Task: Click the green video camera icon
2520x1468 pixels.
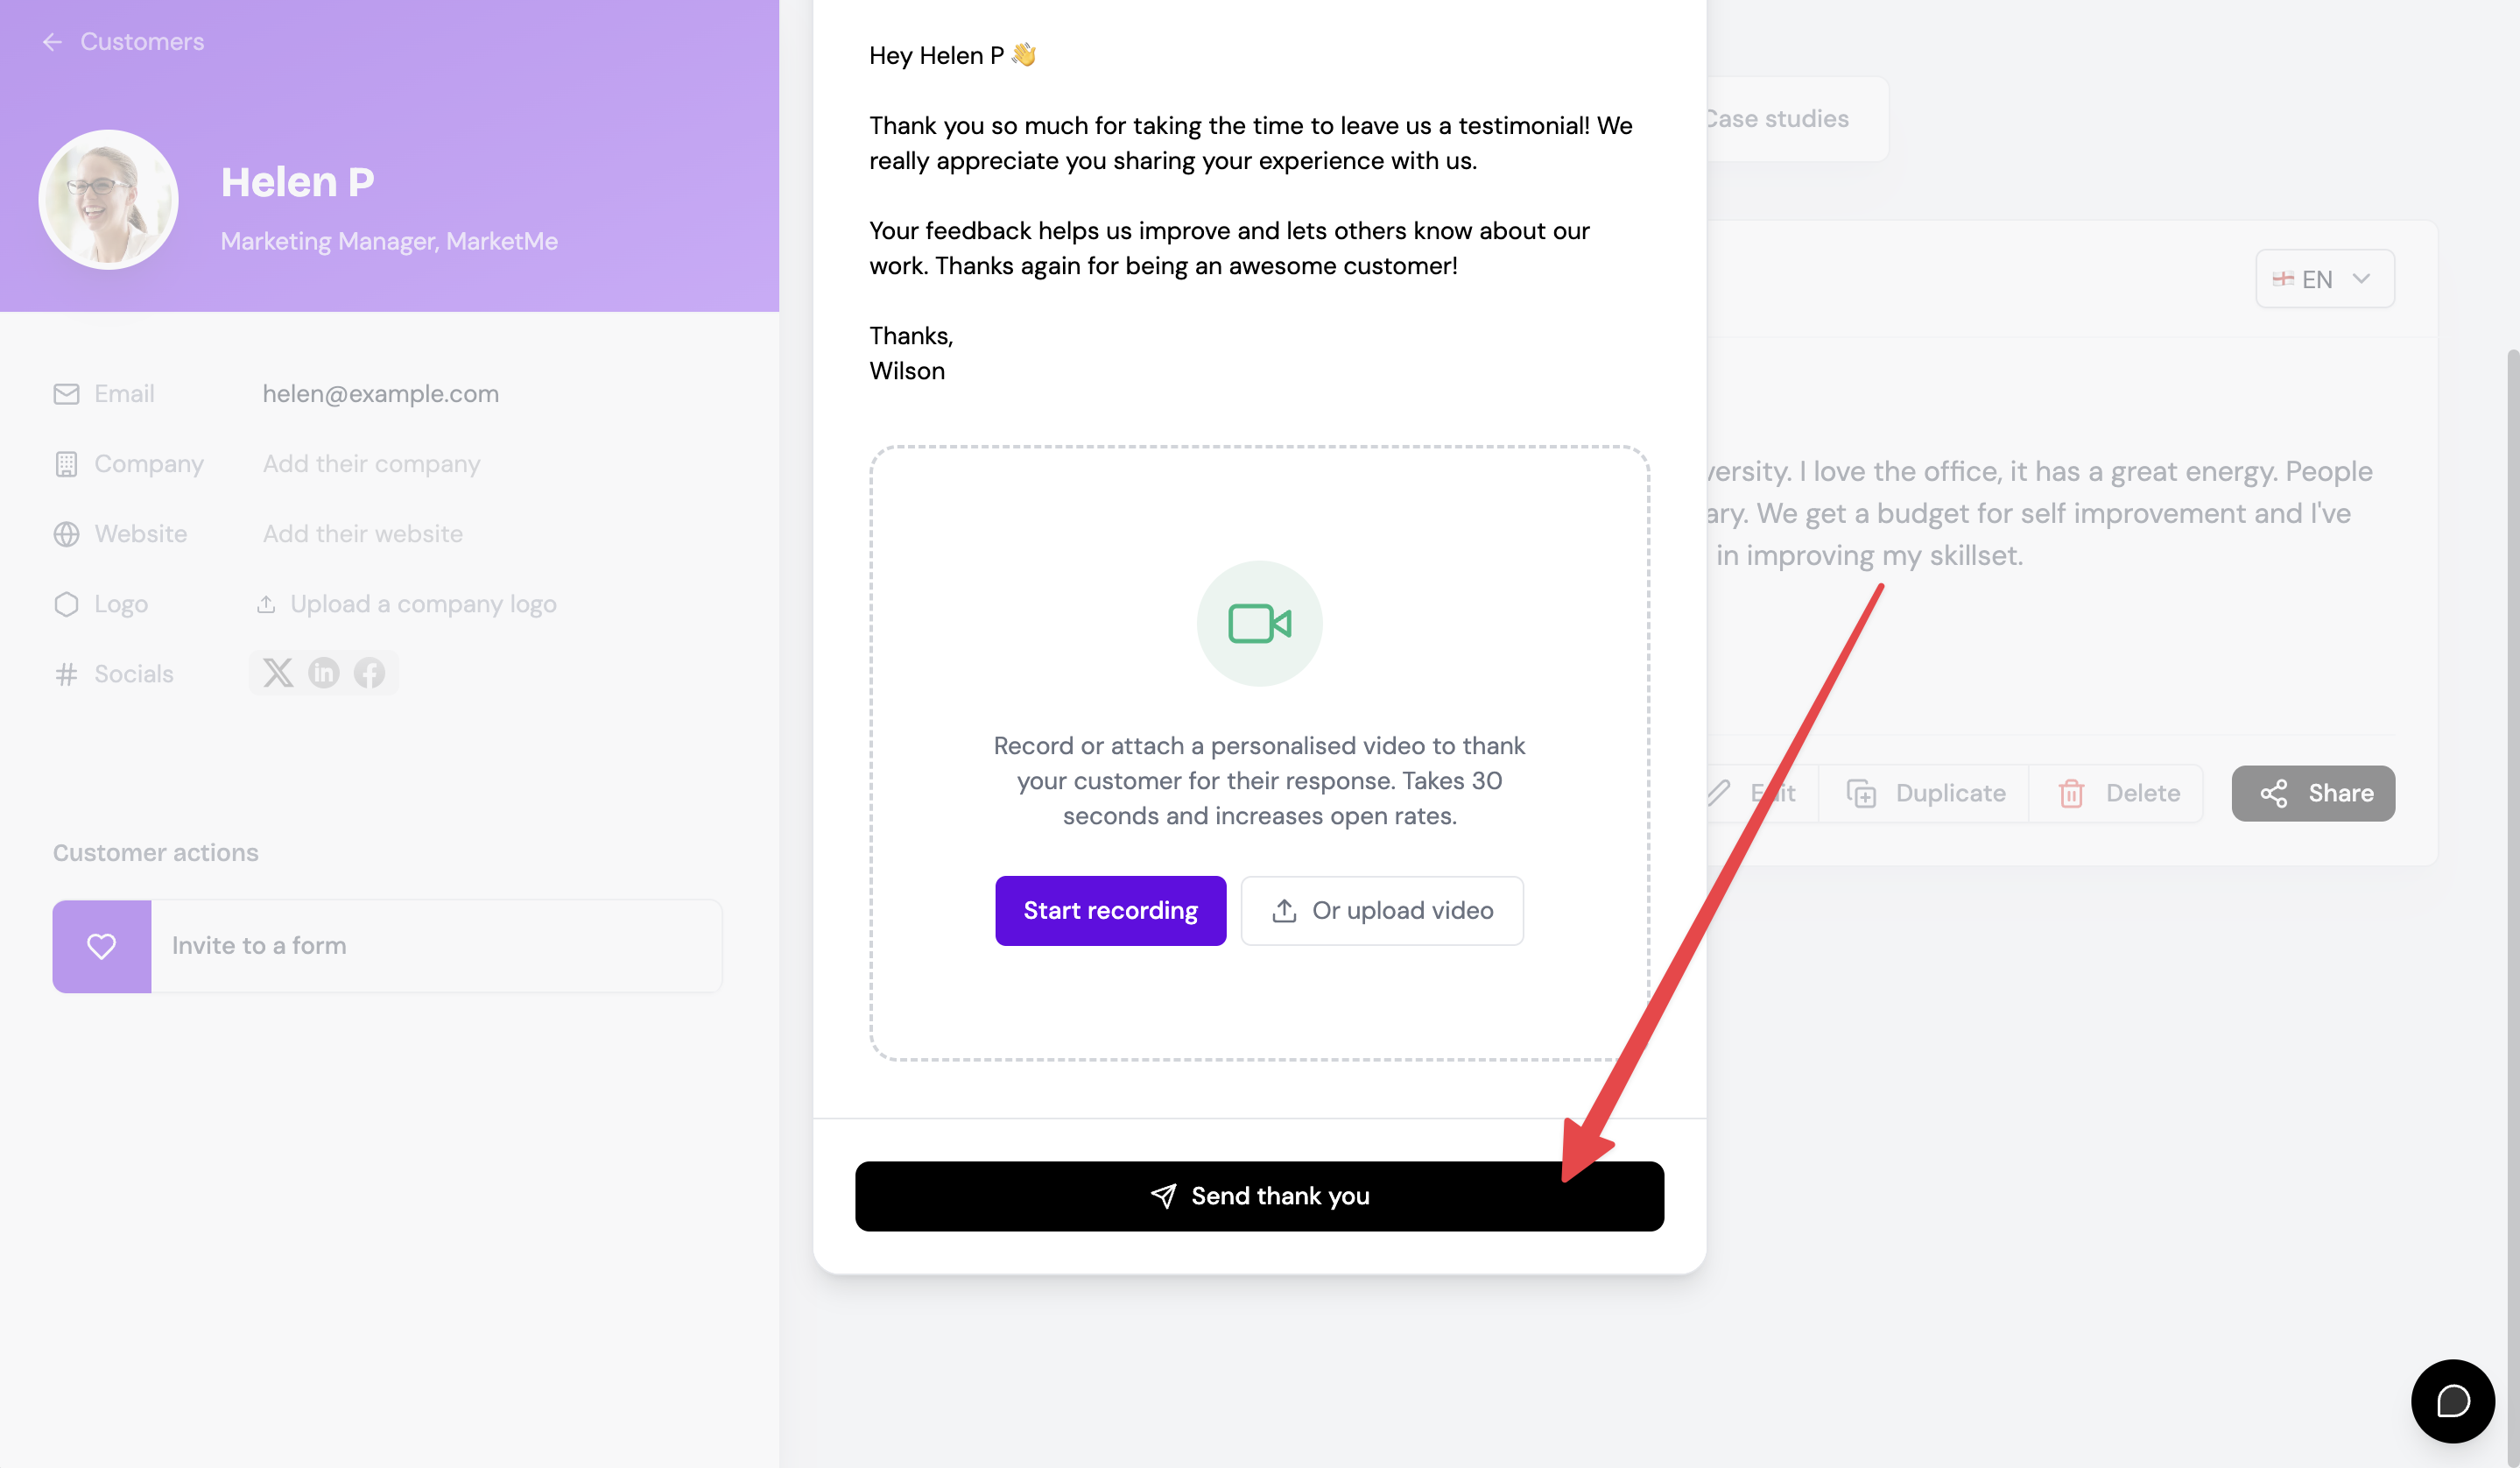Action: pyautogui.click(x=1259, y=623)
